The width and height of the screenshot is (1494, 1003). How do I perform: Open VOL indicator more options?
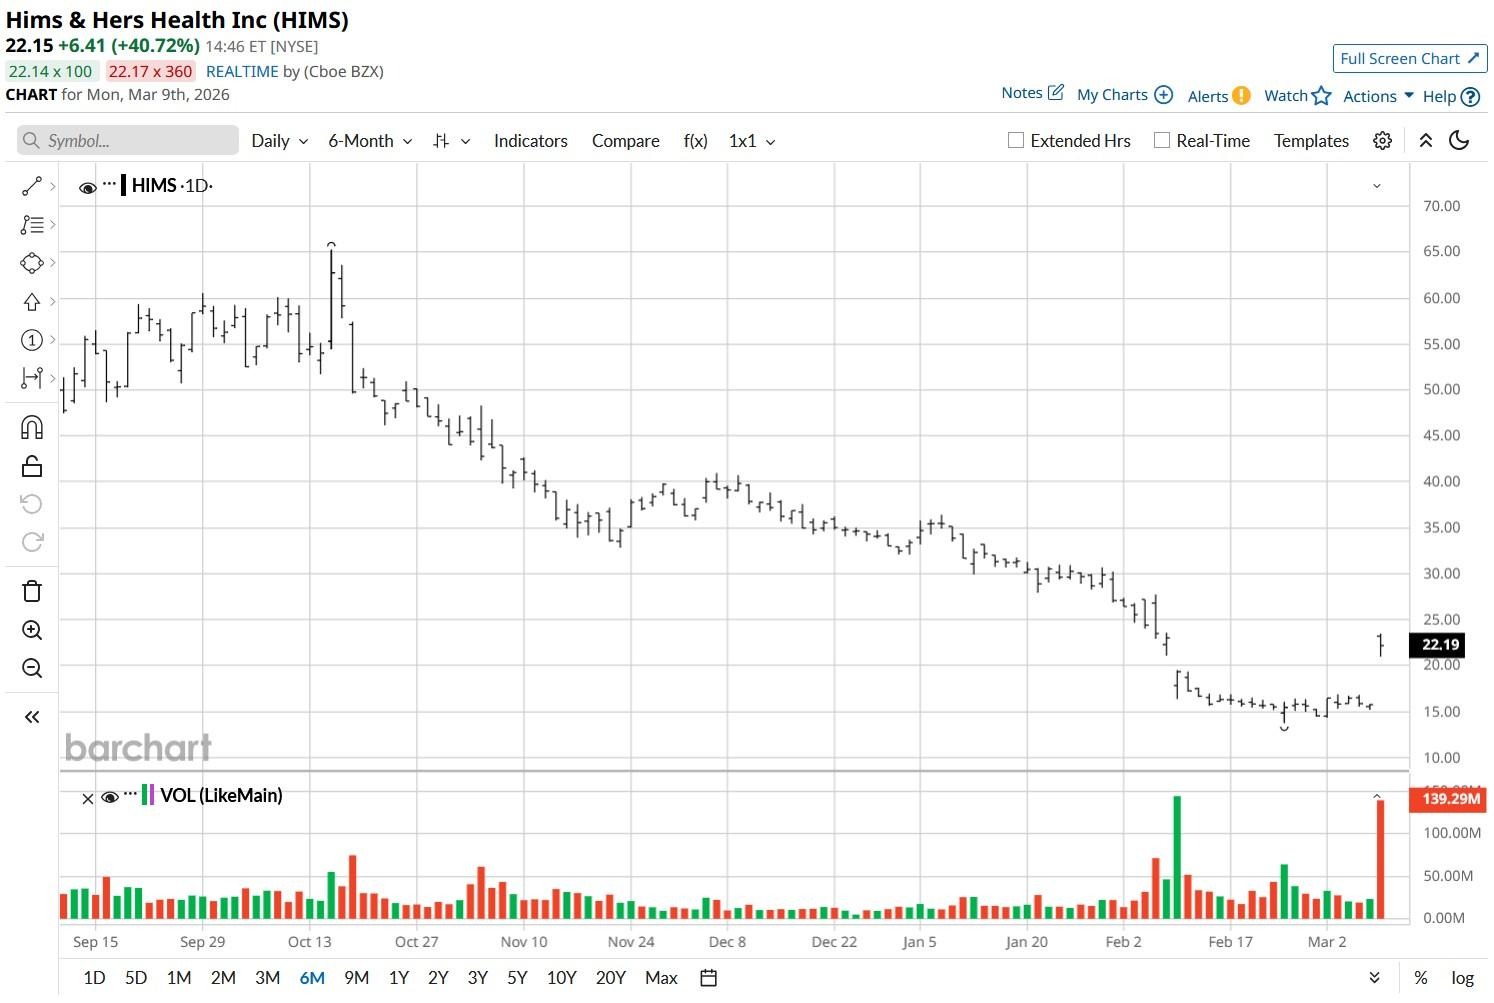(131, 794)
